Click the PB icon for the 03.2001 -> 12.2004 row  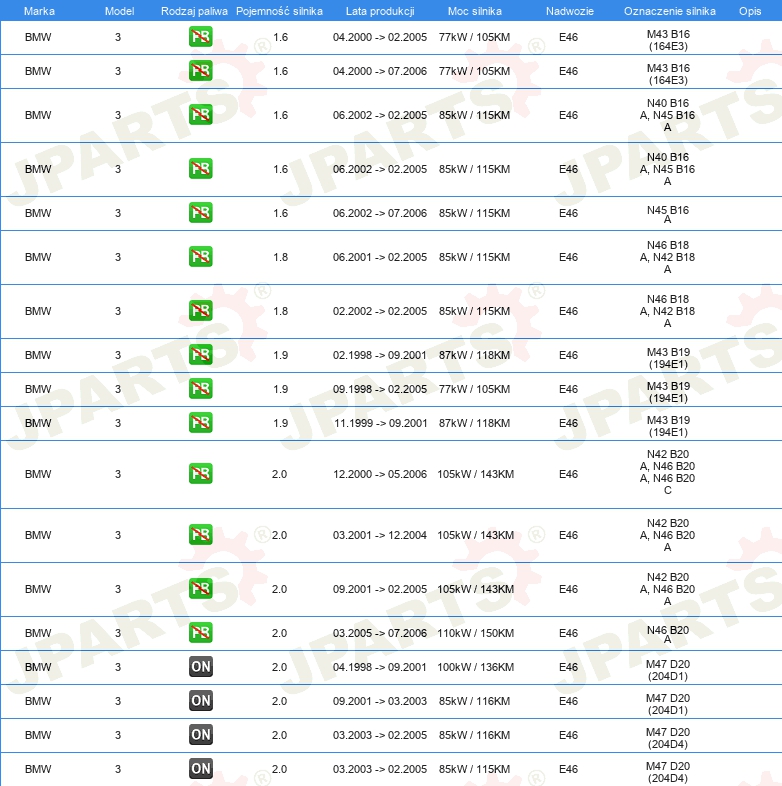[x=201, y=535]
